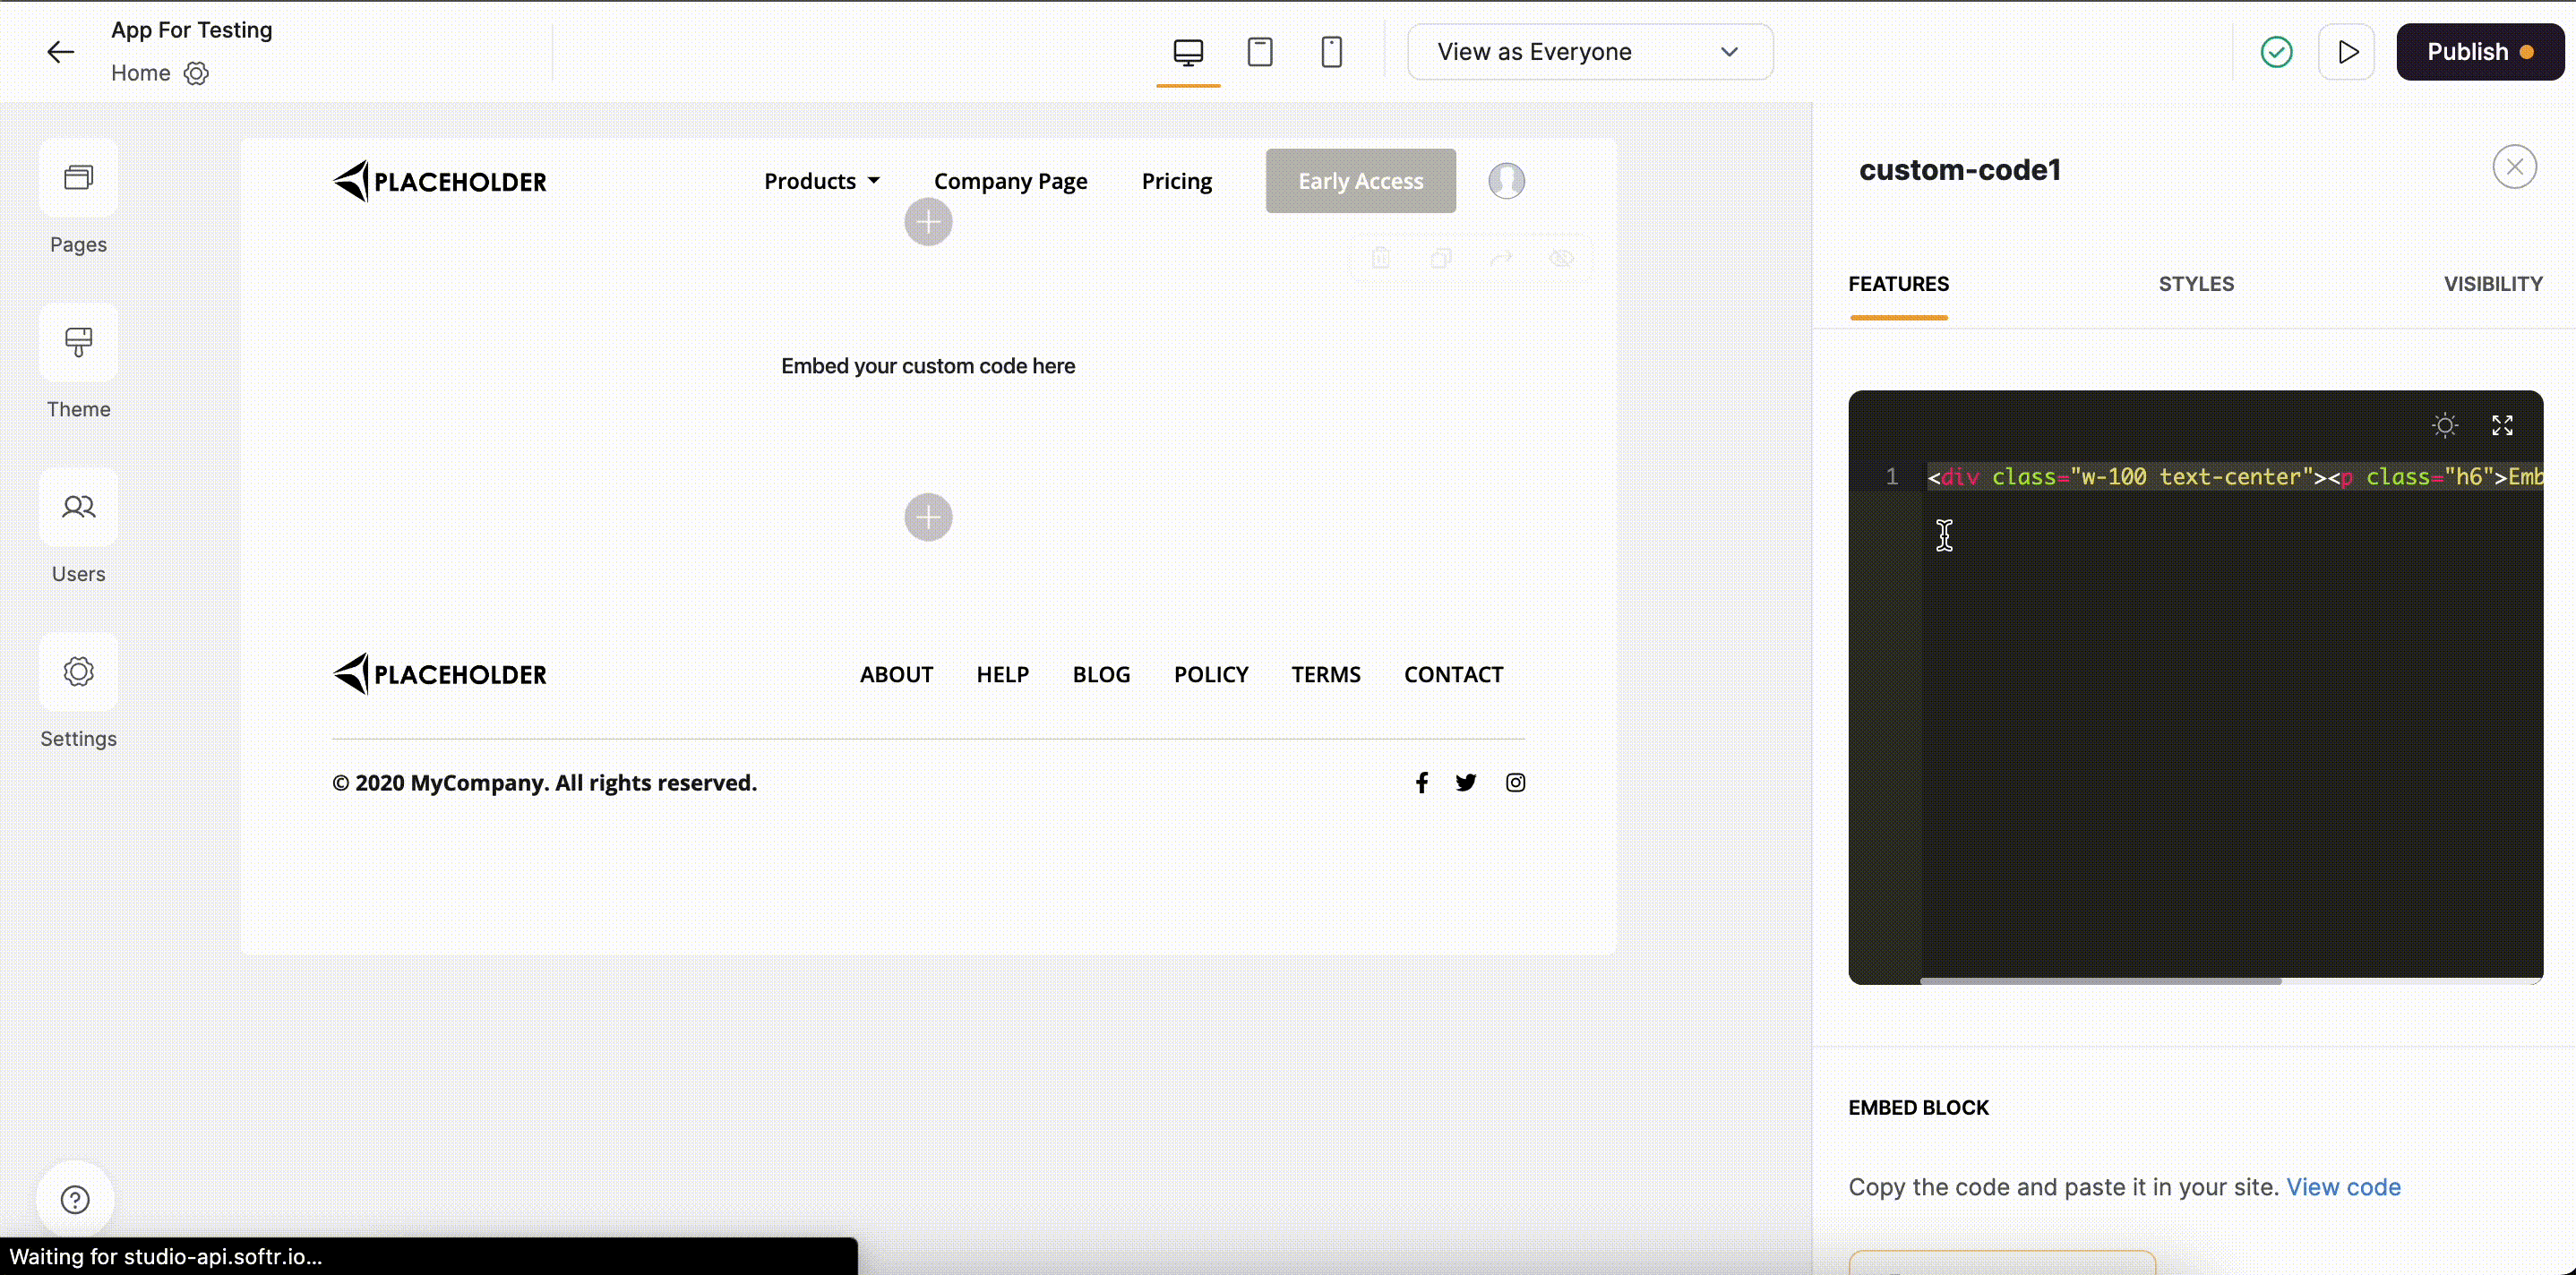The height and width of the screenshot is (1275, 2576).
Task: Toggle the code editor light theme
Action: pos(2444,426)
